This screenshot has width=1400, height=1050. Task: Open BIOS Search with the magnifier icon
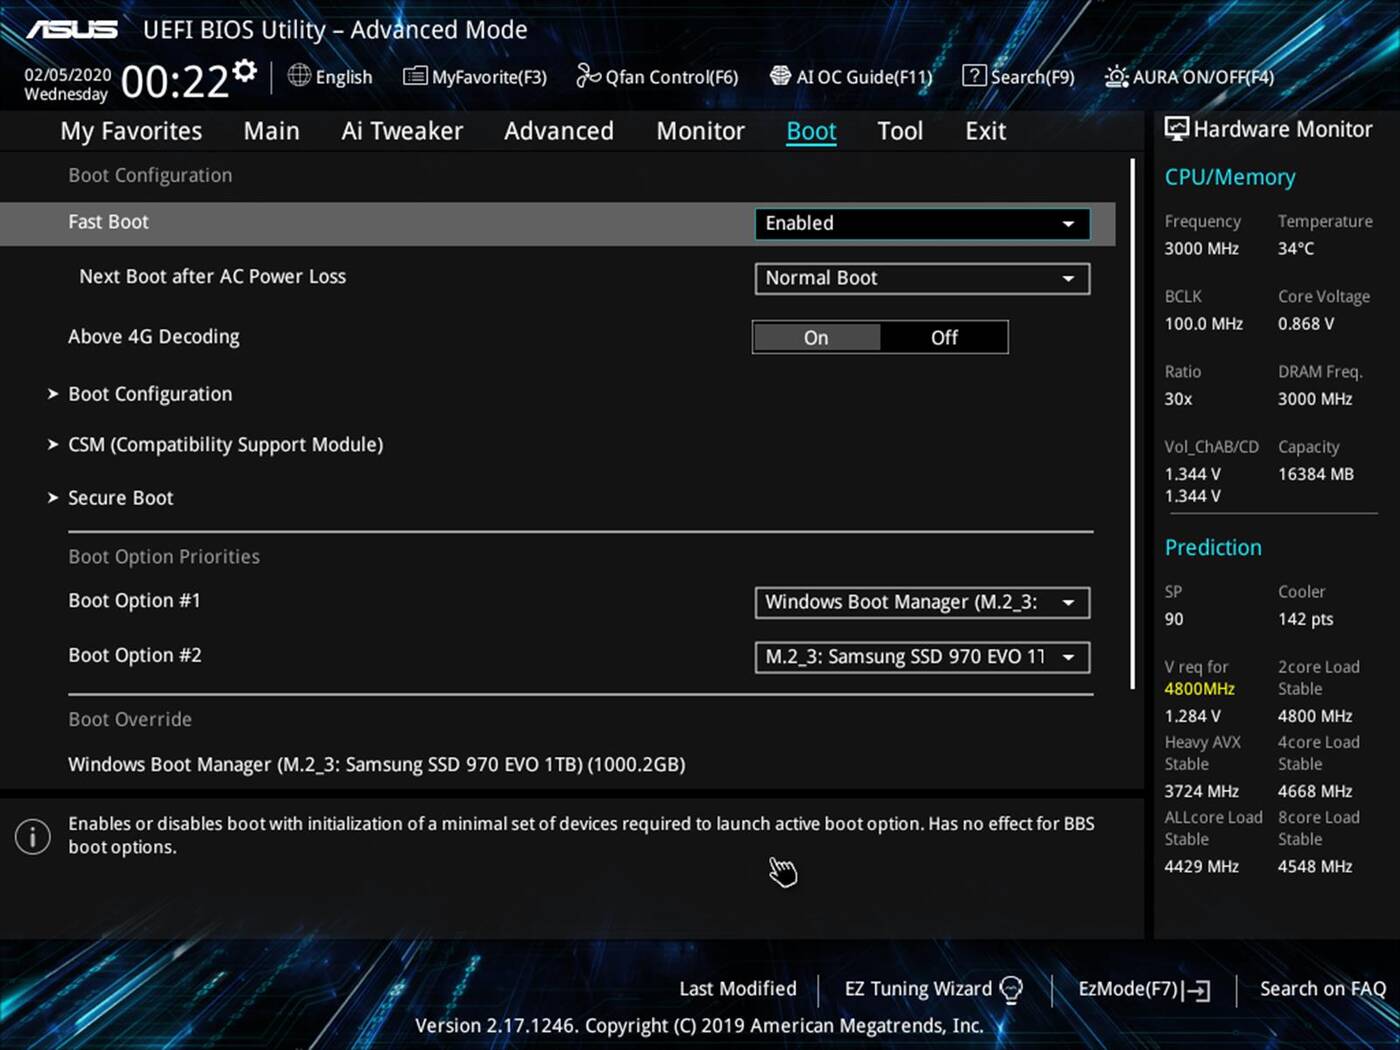tap(1018, 76)
